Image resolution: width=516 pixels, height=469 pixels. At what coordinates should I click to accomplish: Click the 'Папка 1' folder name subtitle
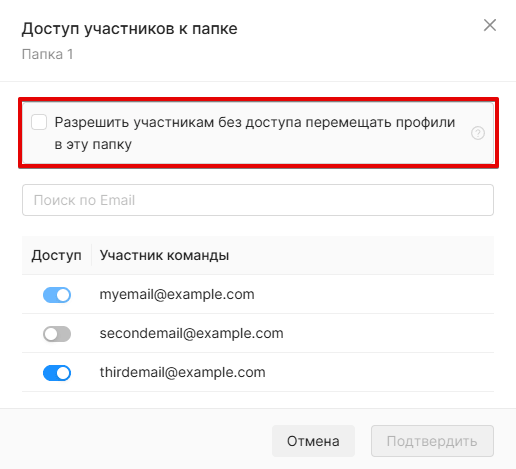[x=47, y=54]
